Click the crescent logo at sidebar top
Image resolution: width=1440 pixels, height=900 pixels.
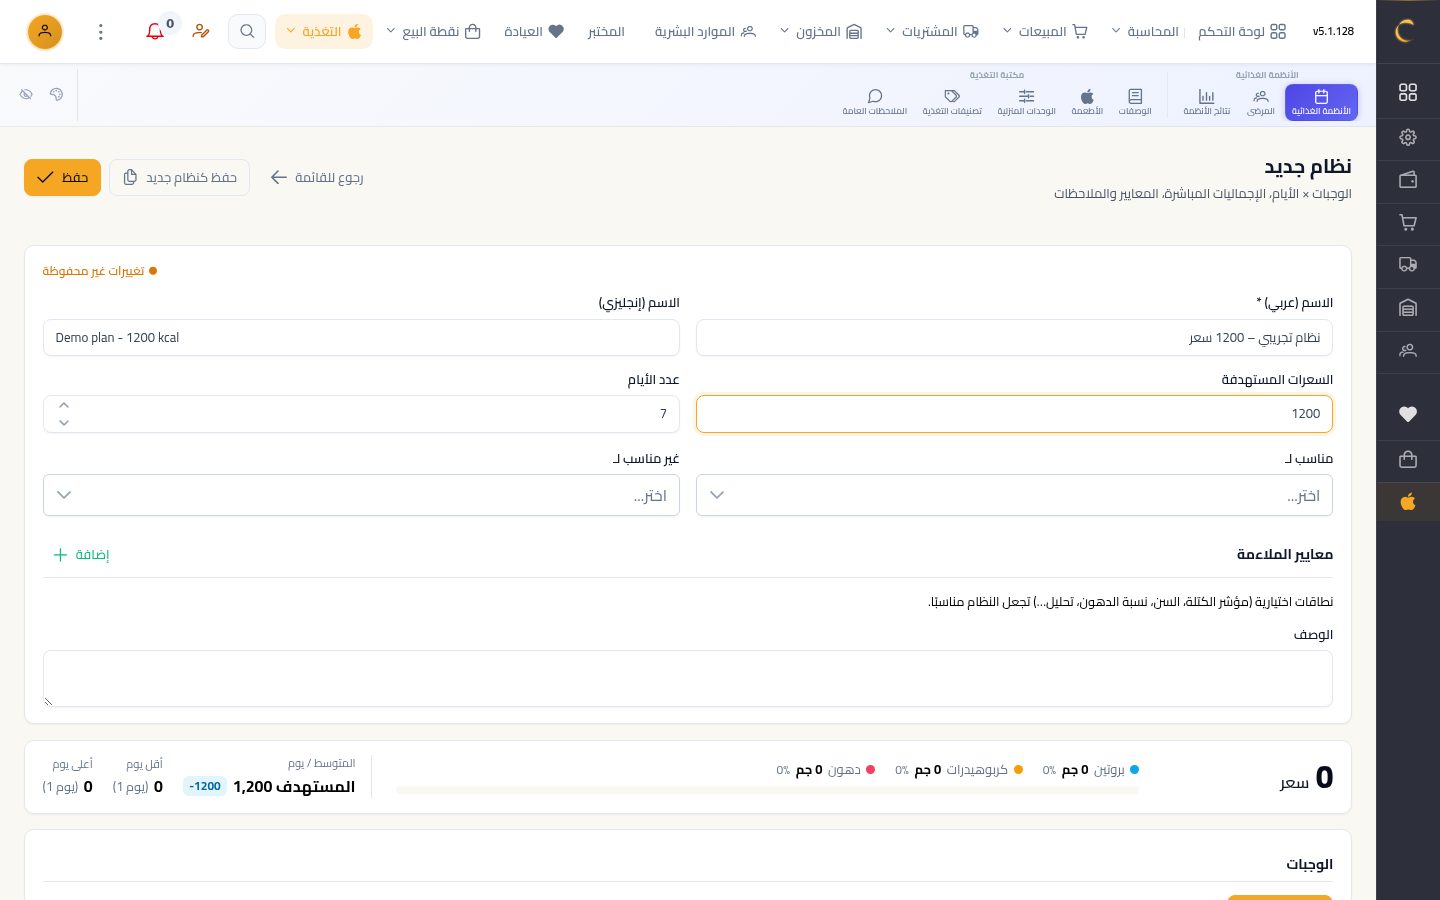(1405, 31)
